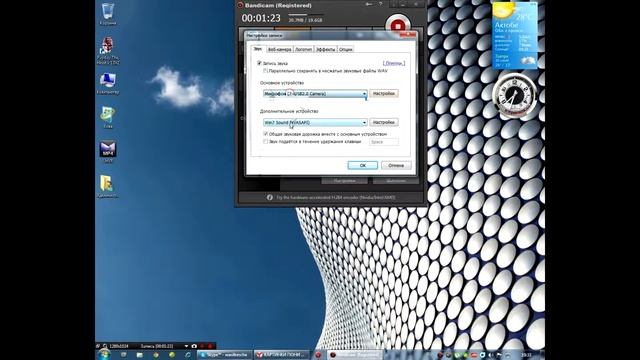The height and width of the screenshot is (360, 640).
Task: Click the hardware accelerated H.264 encoder tip
Action: 336,198
